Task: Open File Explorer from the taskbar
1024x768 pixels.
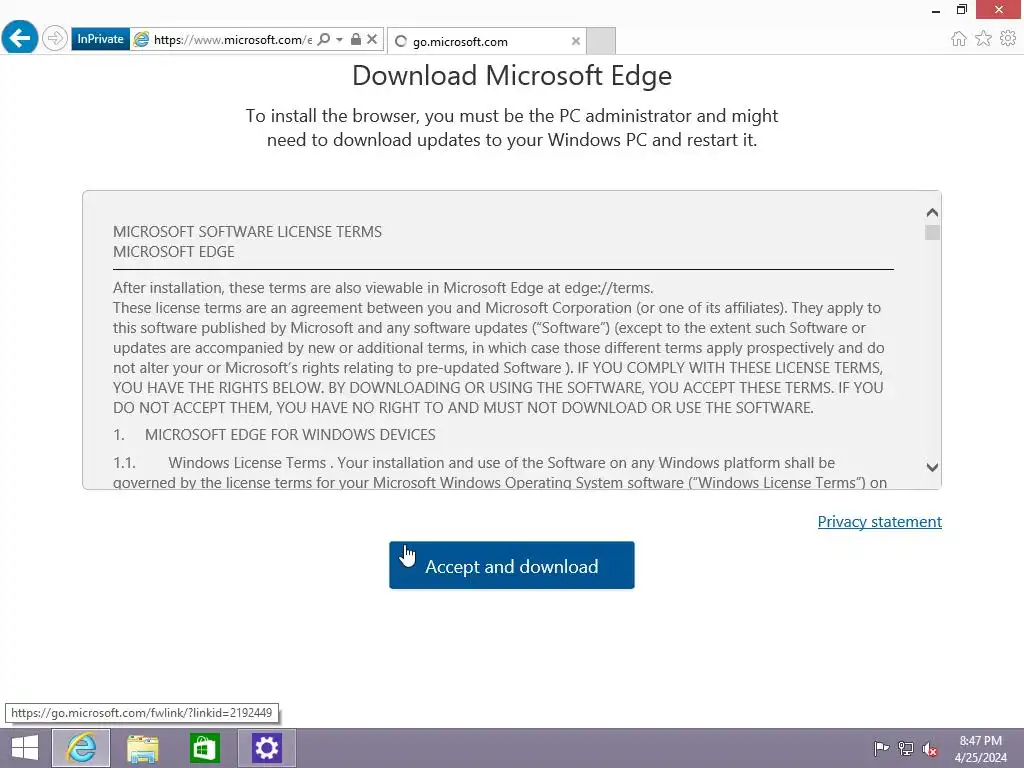Action: 142,748
